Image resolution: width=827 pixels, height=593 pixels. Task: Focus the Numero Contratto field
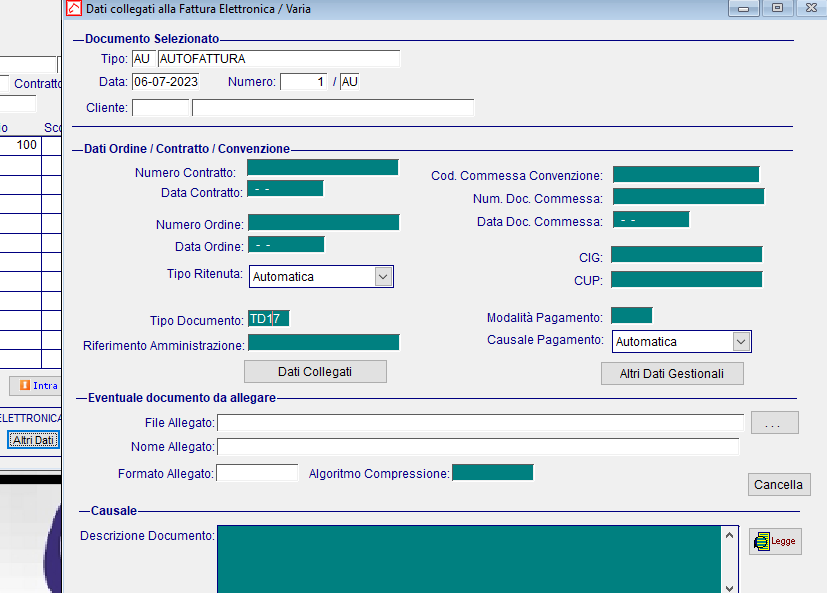pos(323,167)
